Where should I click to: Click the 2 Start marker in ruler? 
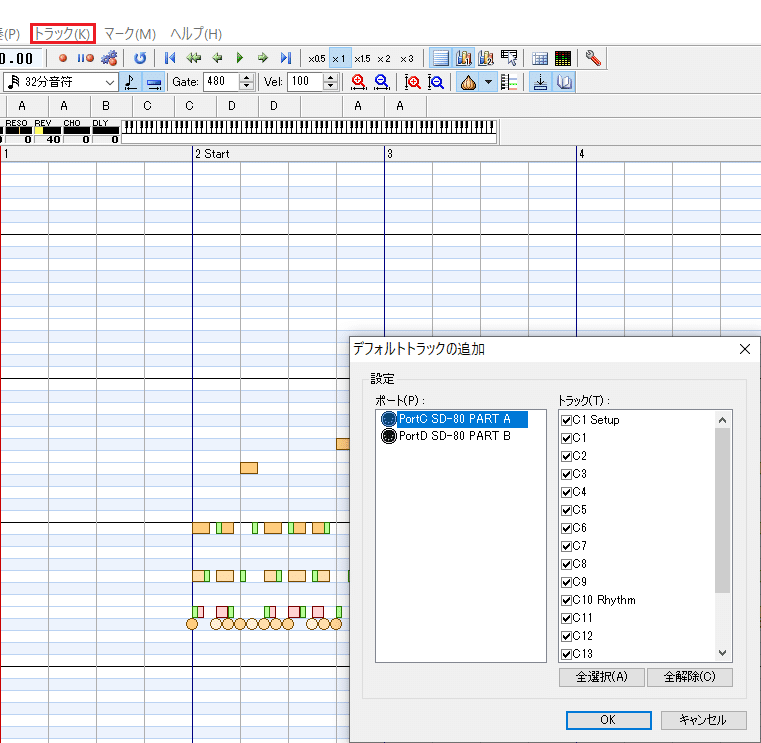click(x=212, y=154)
